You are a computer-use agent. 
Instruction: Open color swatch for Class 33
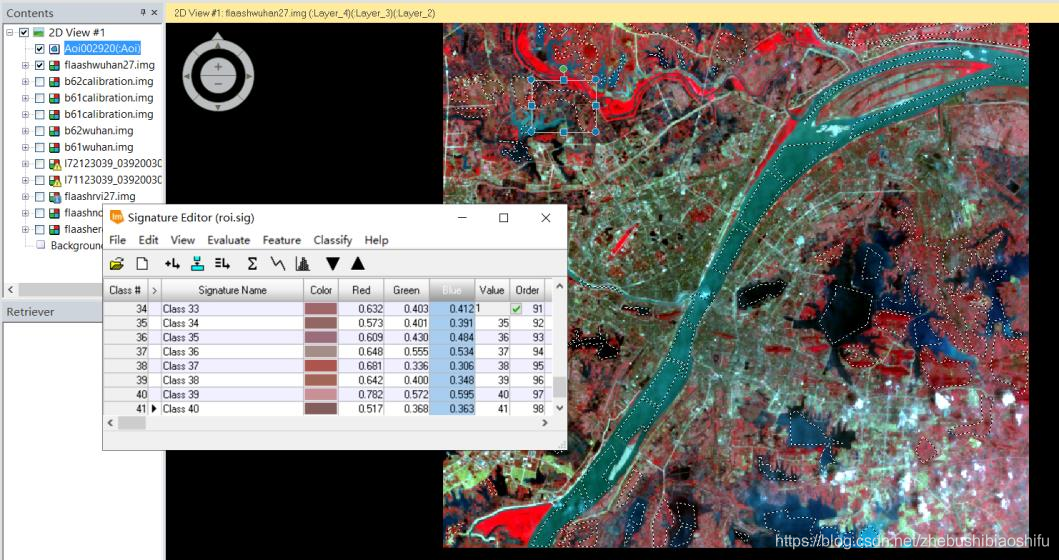pos(321,309)
